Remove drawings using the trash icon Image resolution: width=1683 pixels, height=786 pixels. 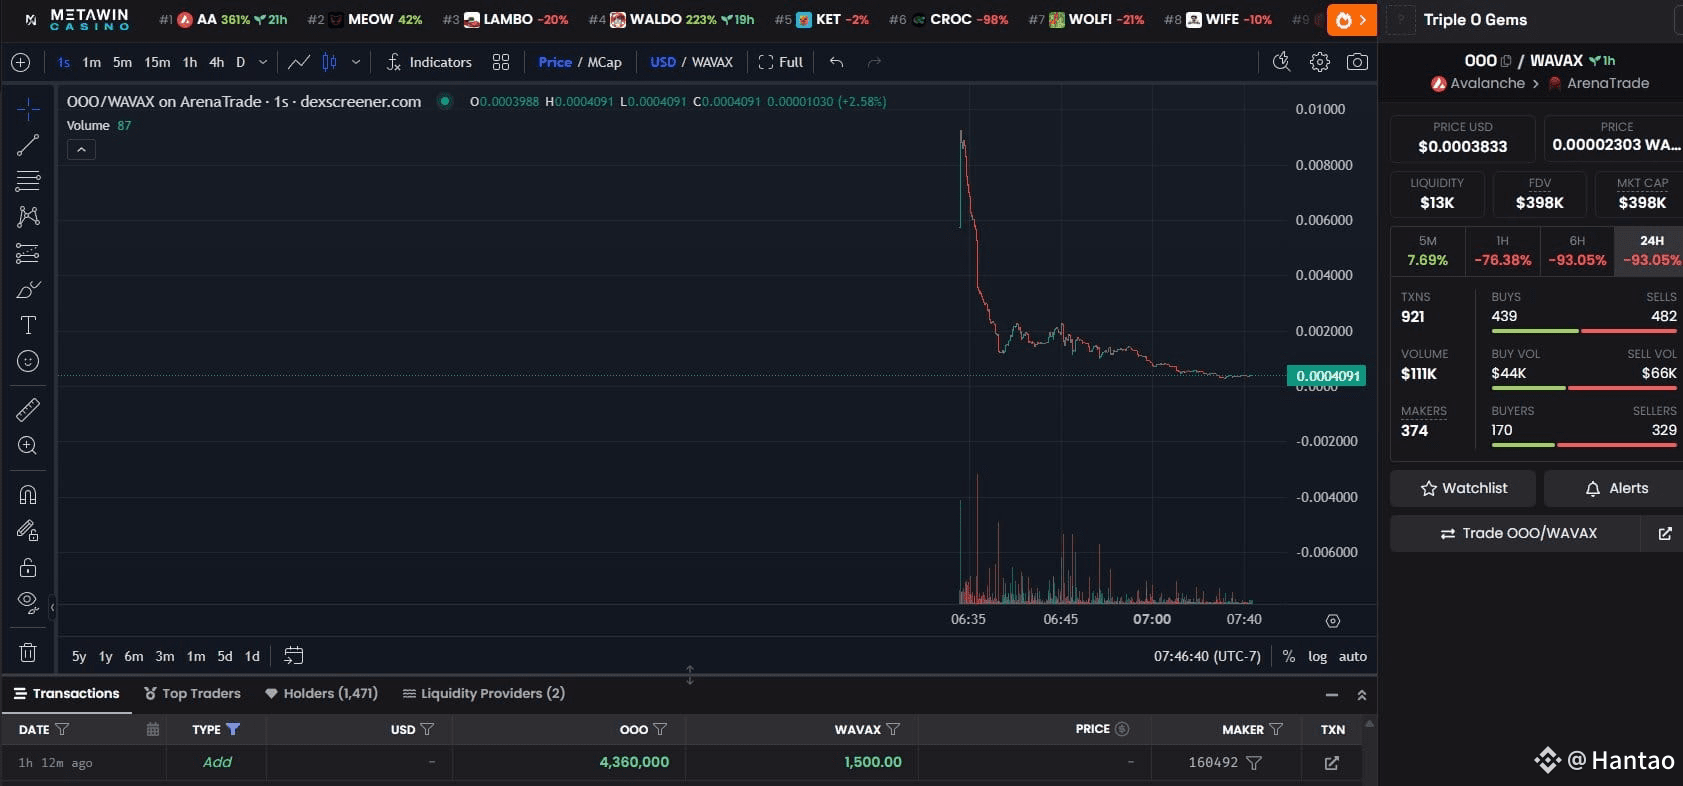tap(28, 652)
